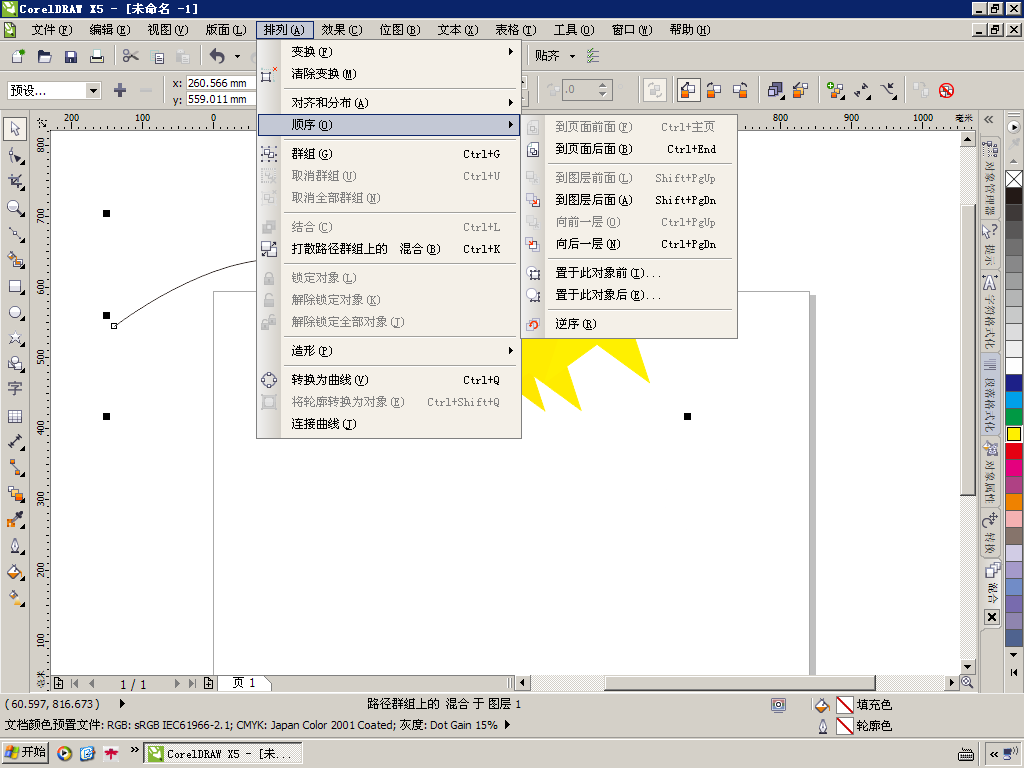Choose 转换为曲线 menu item
Image resolution: width=1024 pixels, height=768 pixels.
point(389,380)
